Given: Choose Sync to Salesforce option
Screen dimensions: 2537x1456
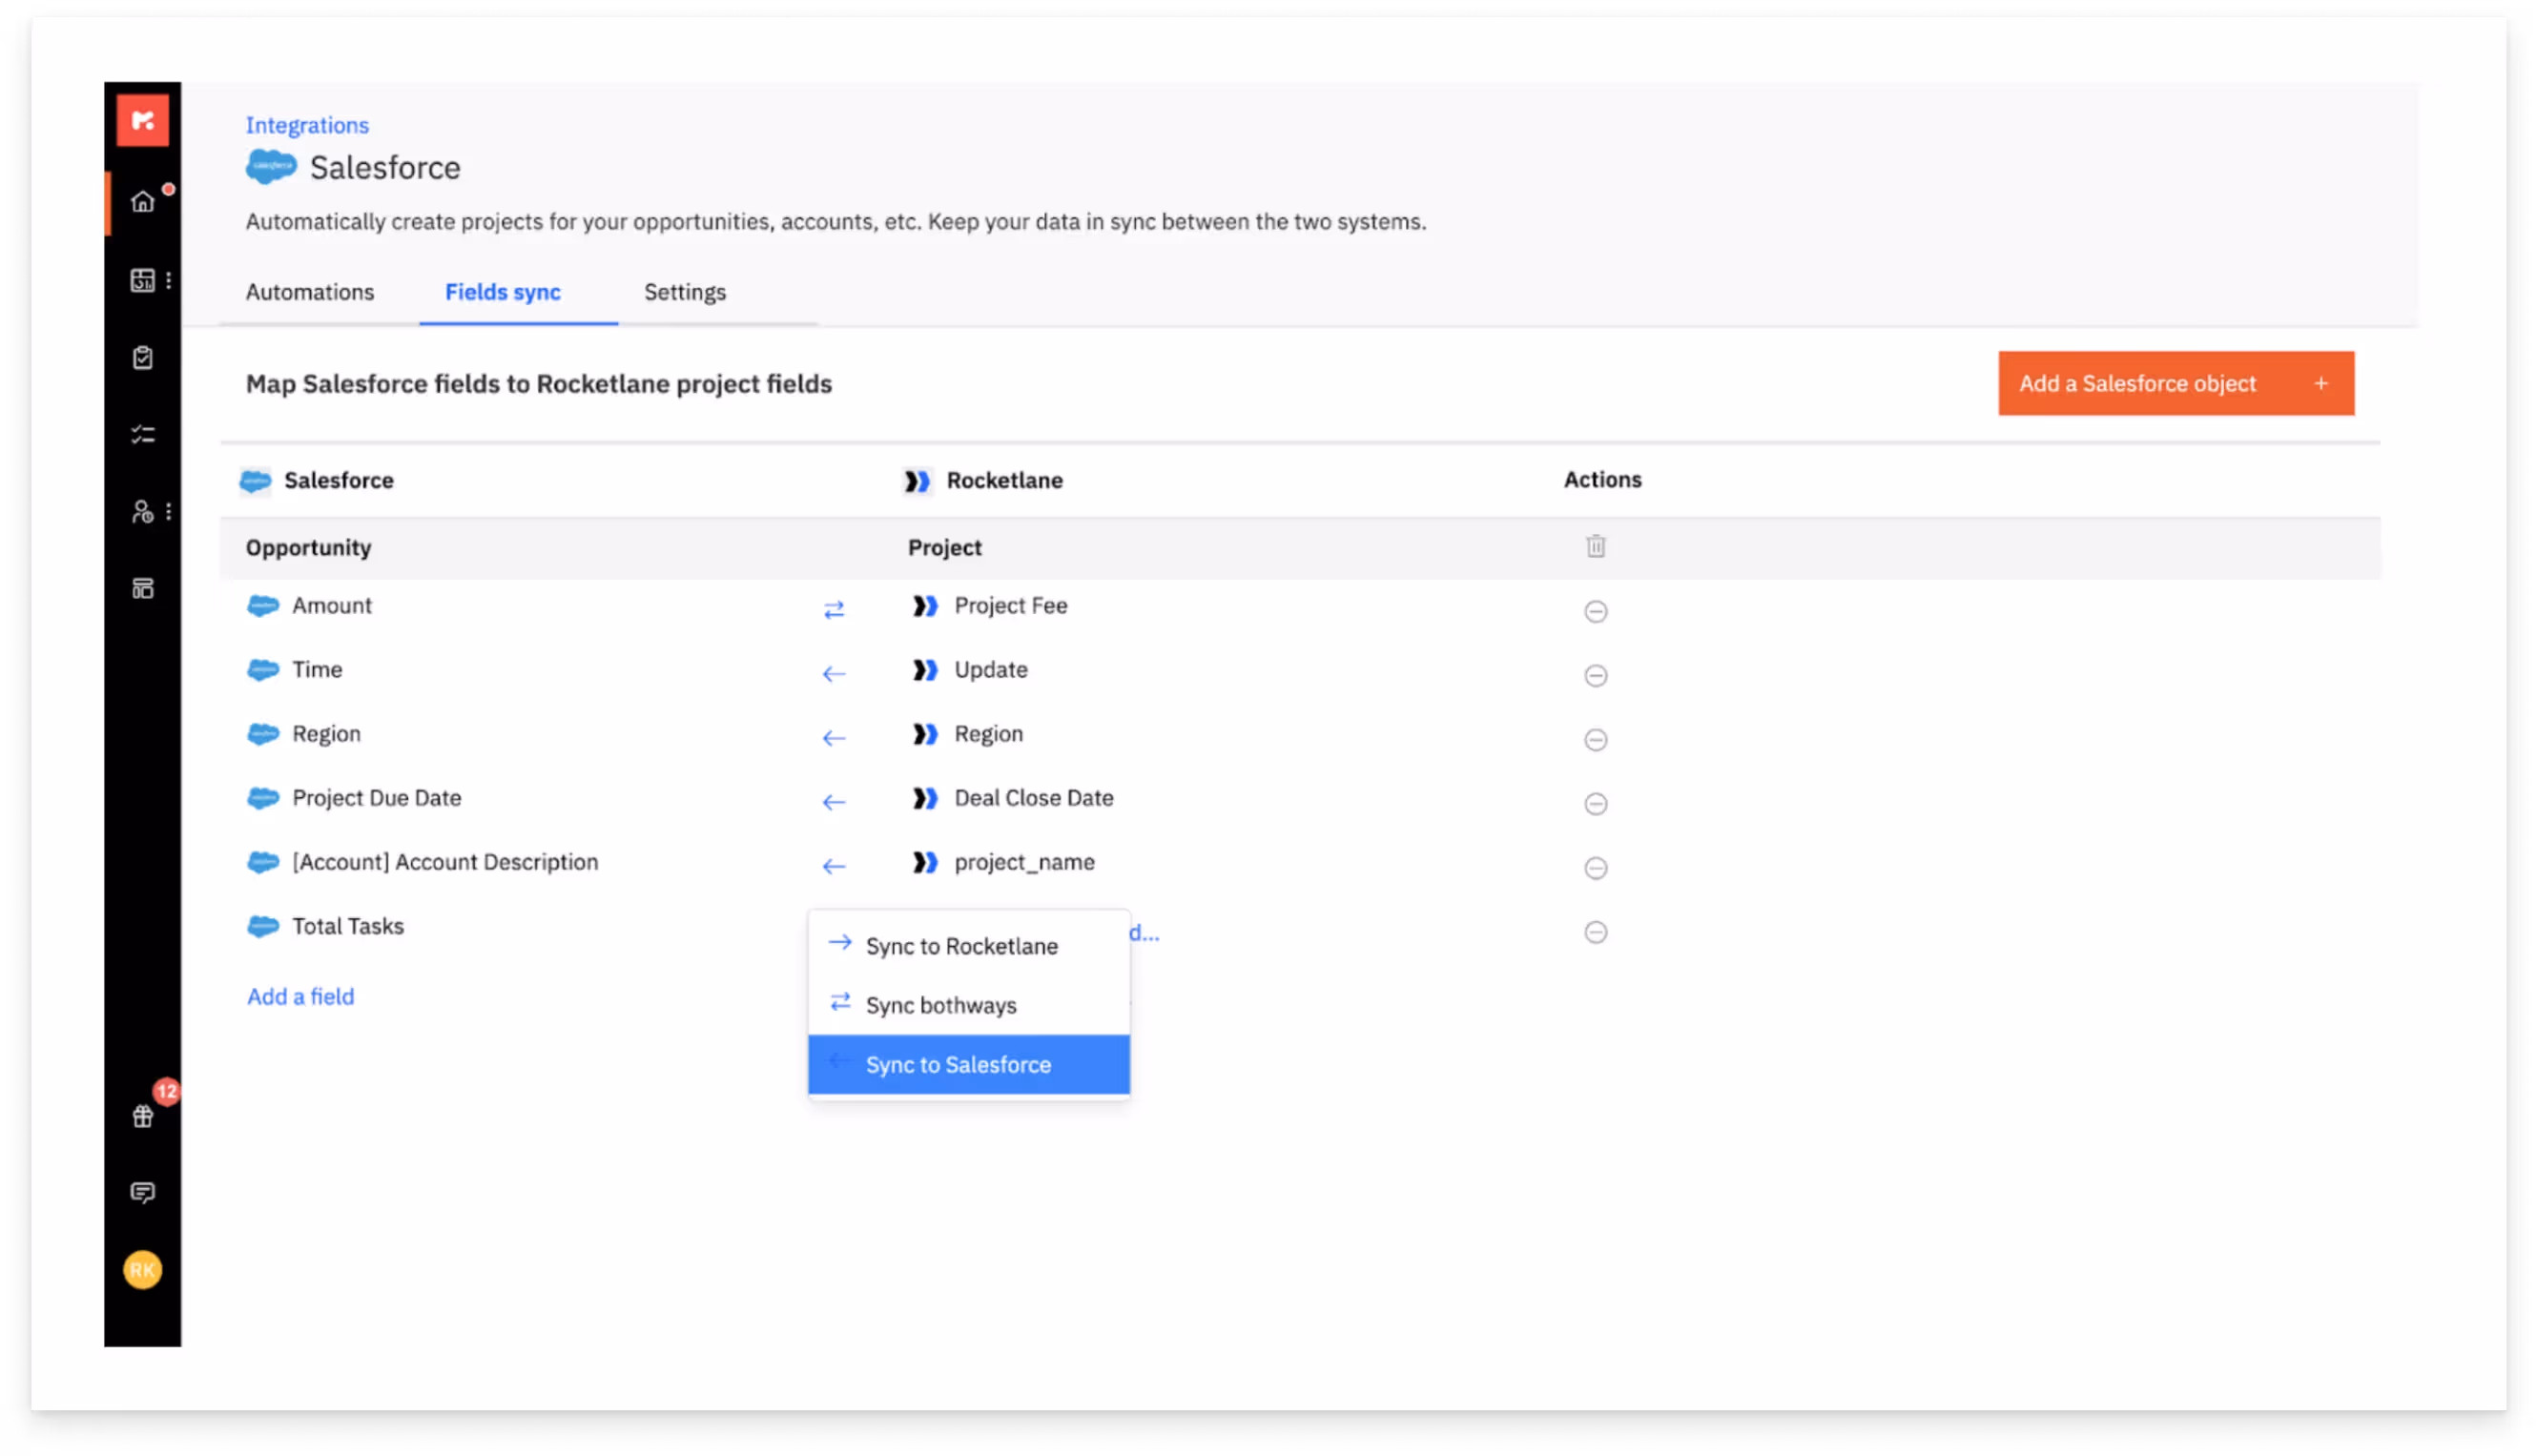Looking at the screenshot, I should [968, 1064].
